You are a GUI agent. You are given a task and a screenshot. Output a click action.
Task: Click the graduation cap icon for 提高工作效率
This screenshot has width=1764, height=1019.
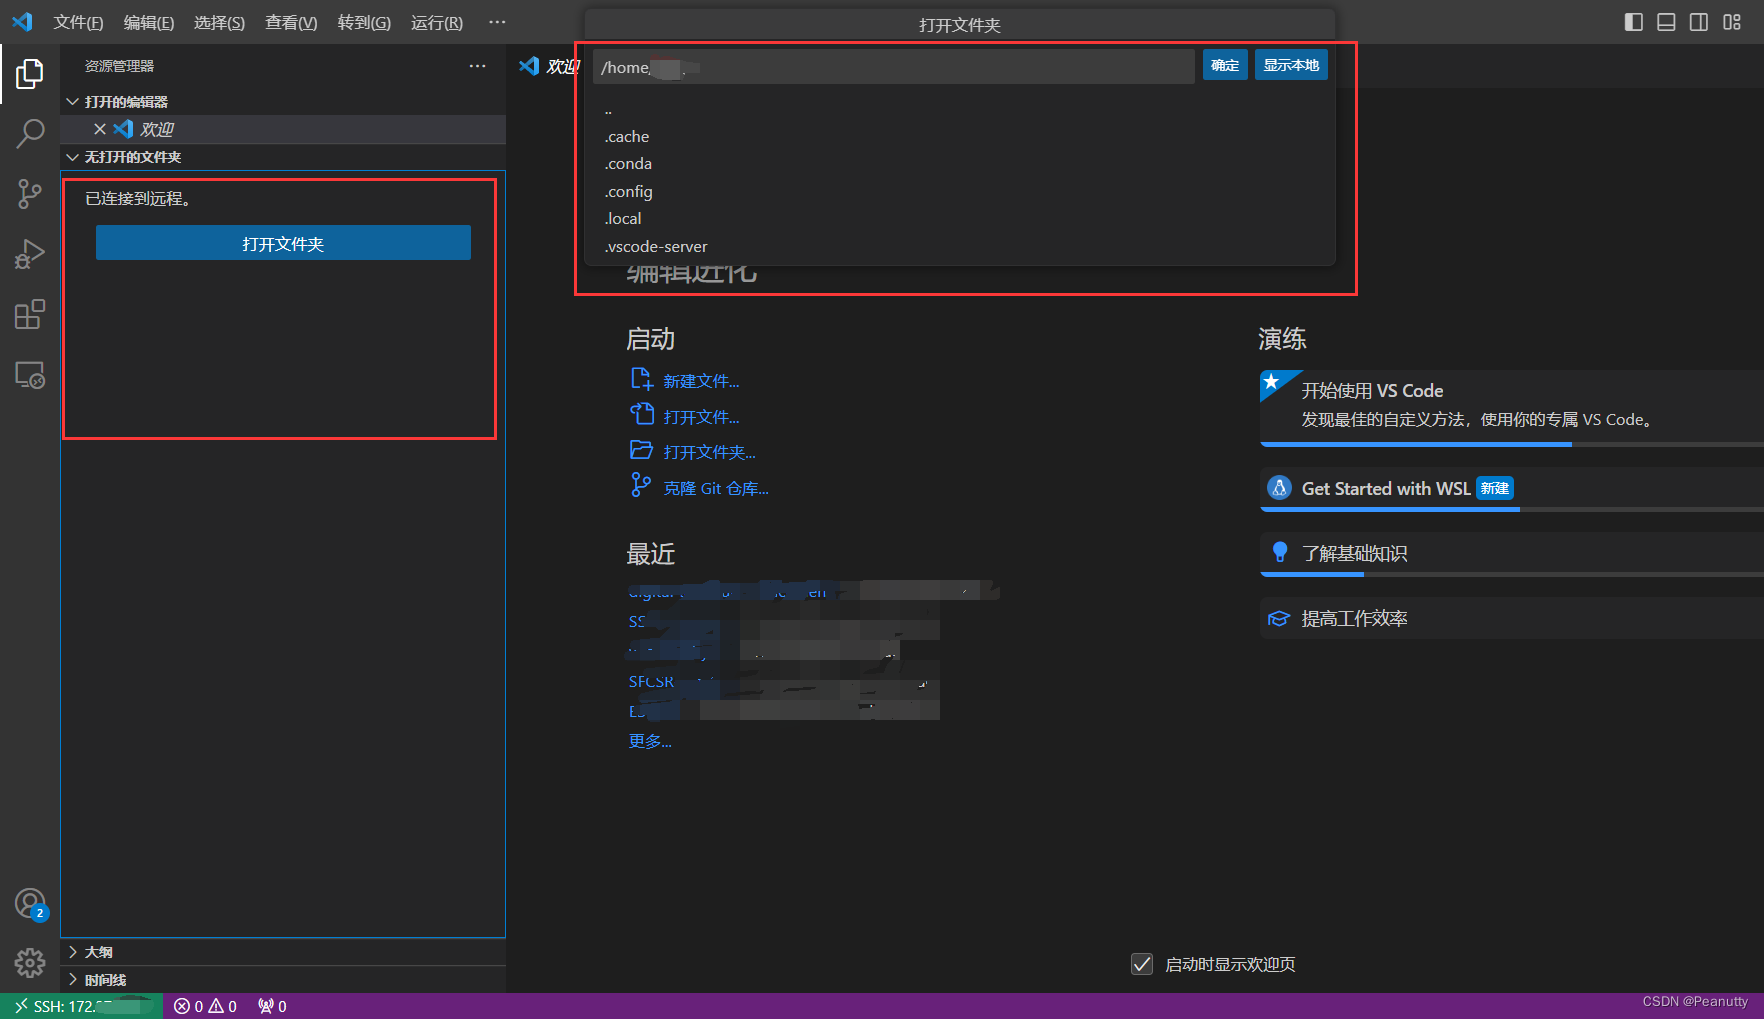(1279, 618)
